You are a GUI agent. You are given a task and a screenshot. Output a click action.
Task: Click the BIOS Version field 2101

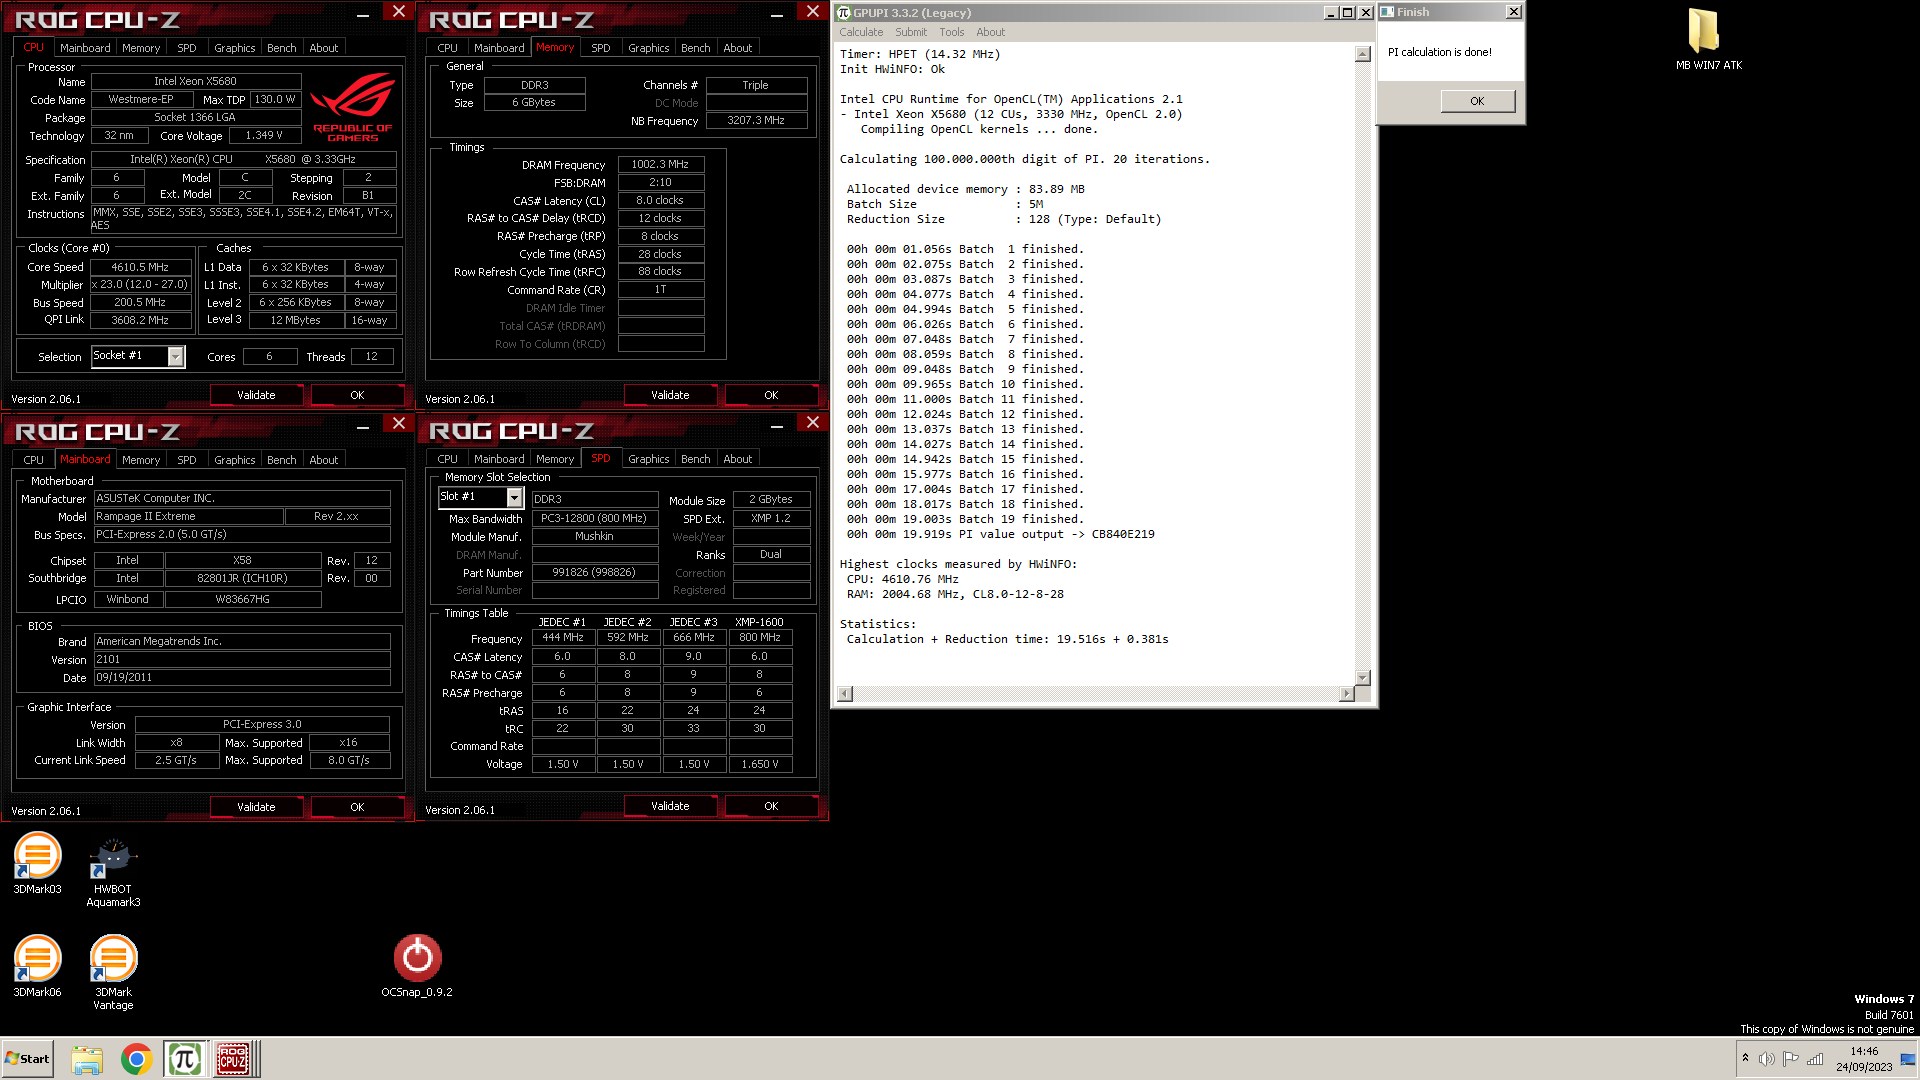[242, 659]
